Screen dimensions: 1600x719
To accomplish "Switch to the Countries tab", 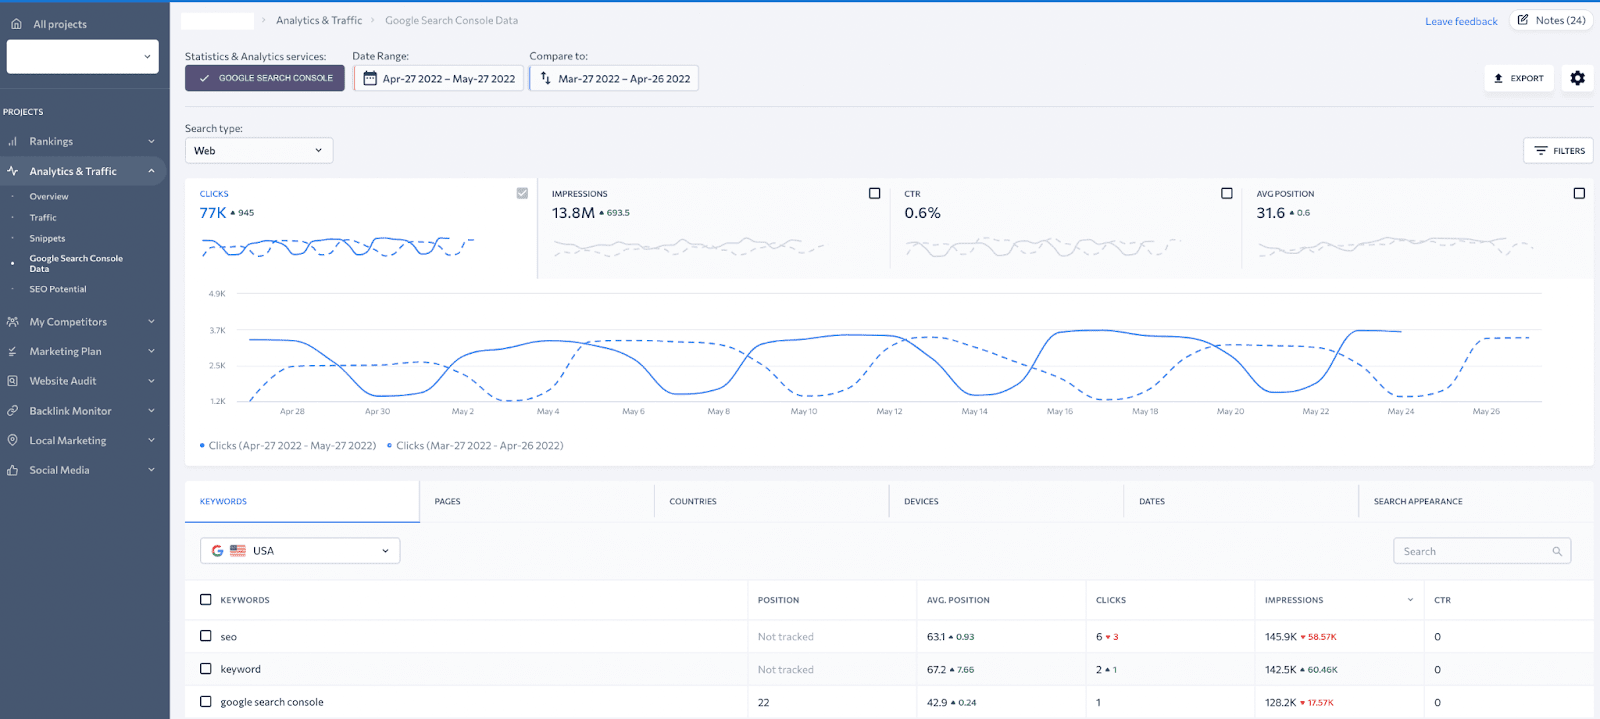I will pyautogui.click(x=772, y=502).
